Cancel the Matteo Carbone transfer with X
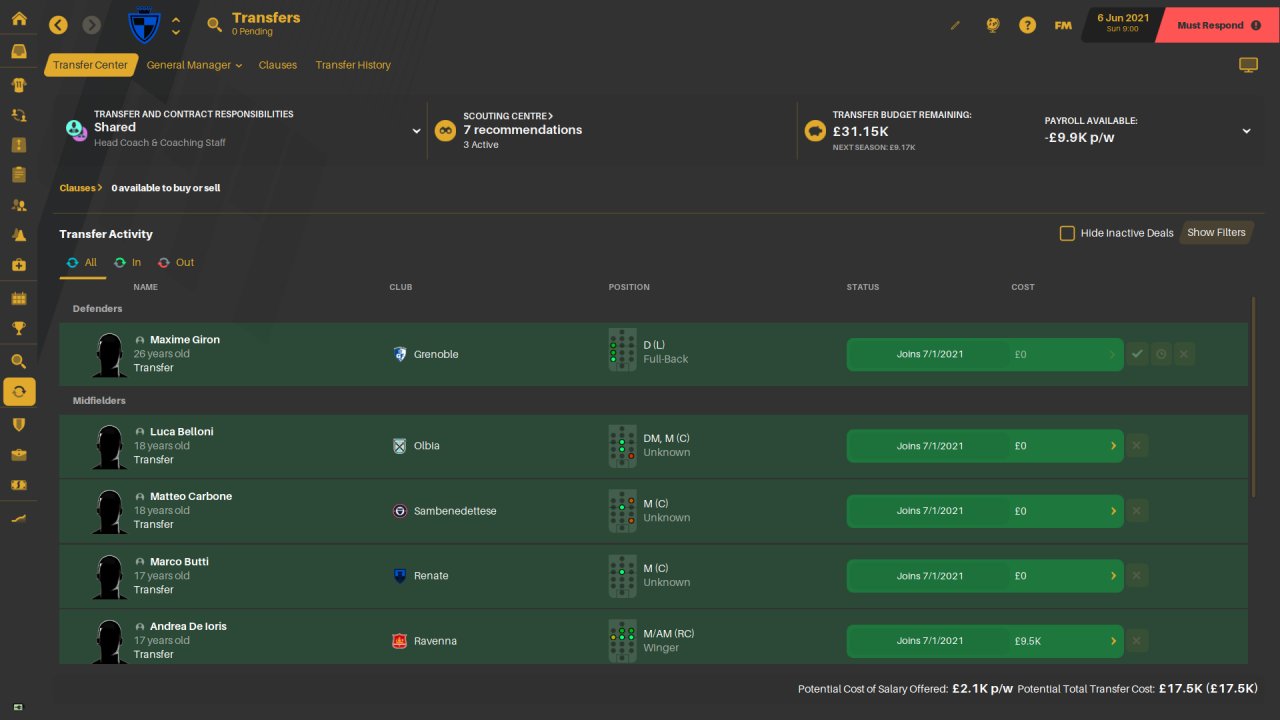Viewport: 1280px width, 720px height. point(1137,511)
